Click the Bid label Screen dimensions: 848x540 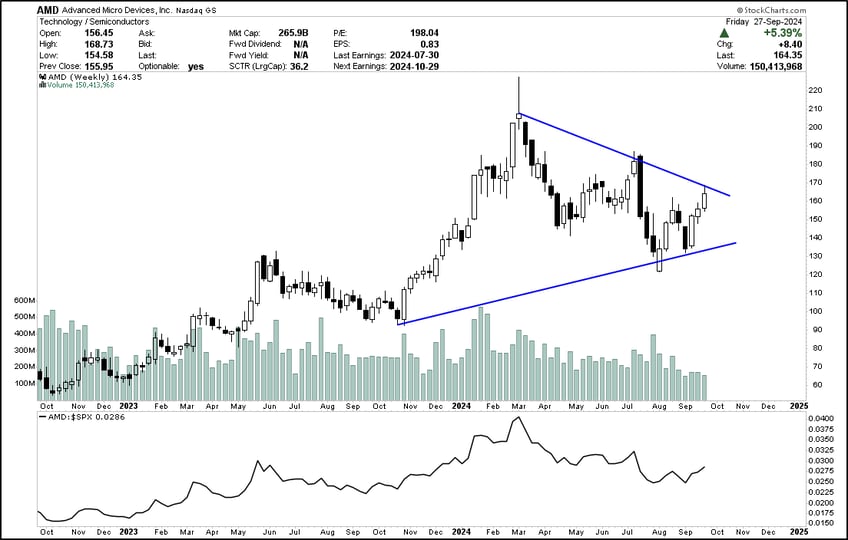pos(145,44)
